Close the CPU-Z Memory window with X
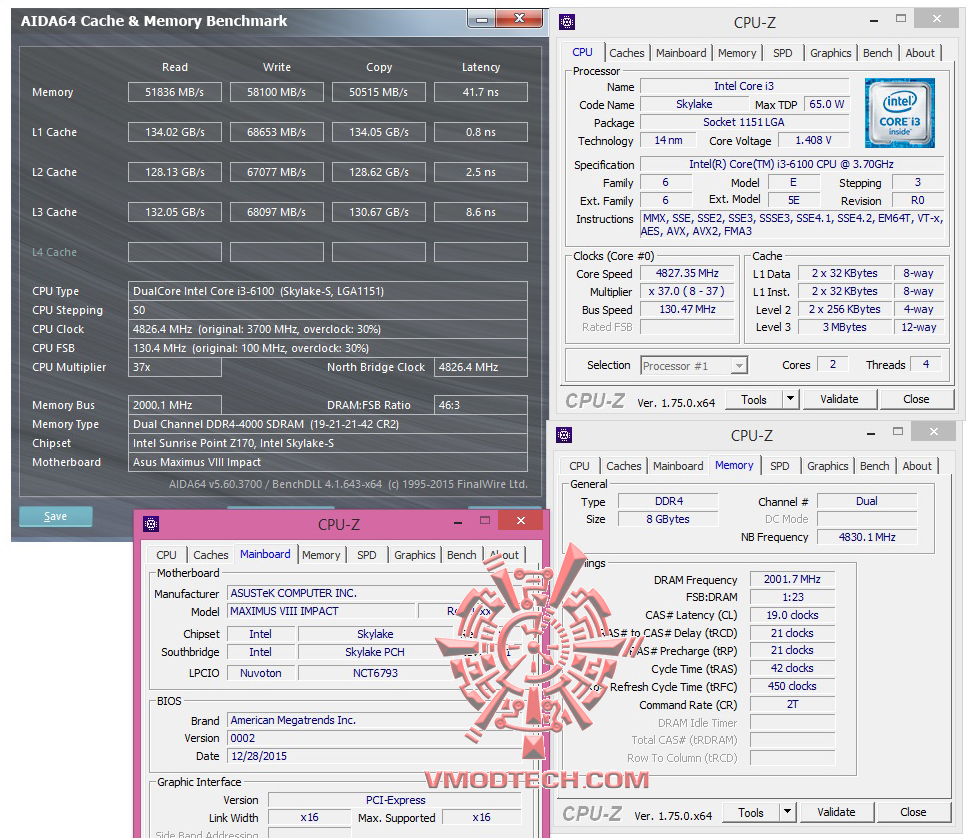The height and width of the screenshot is (838, 978). [x=933, y=431]
